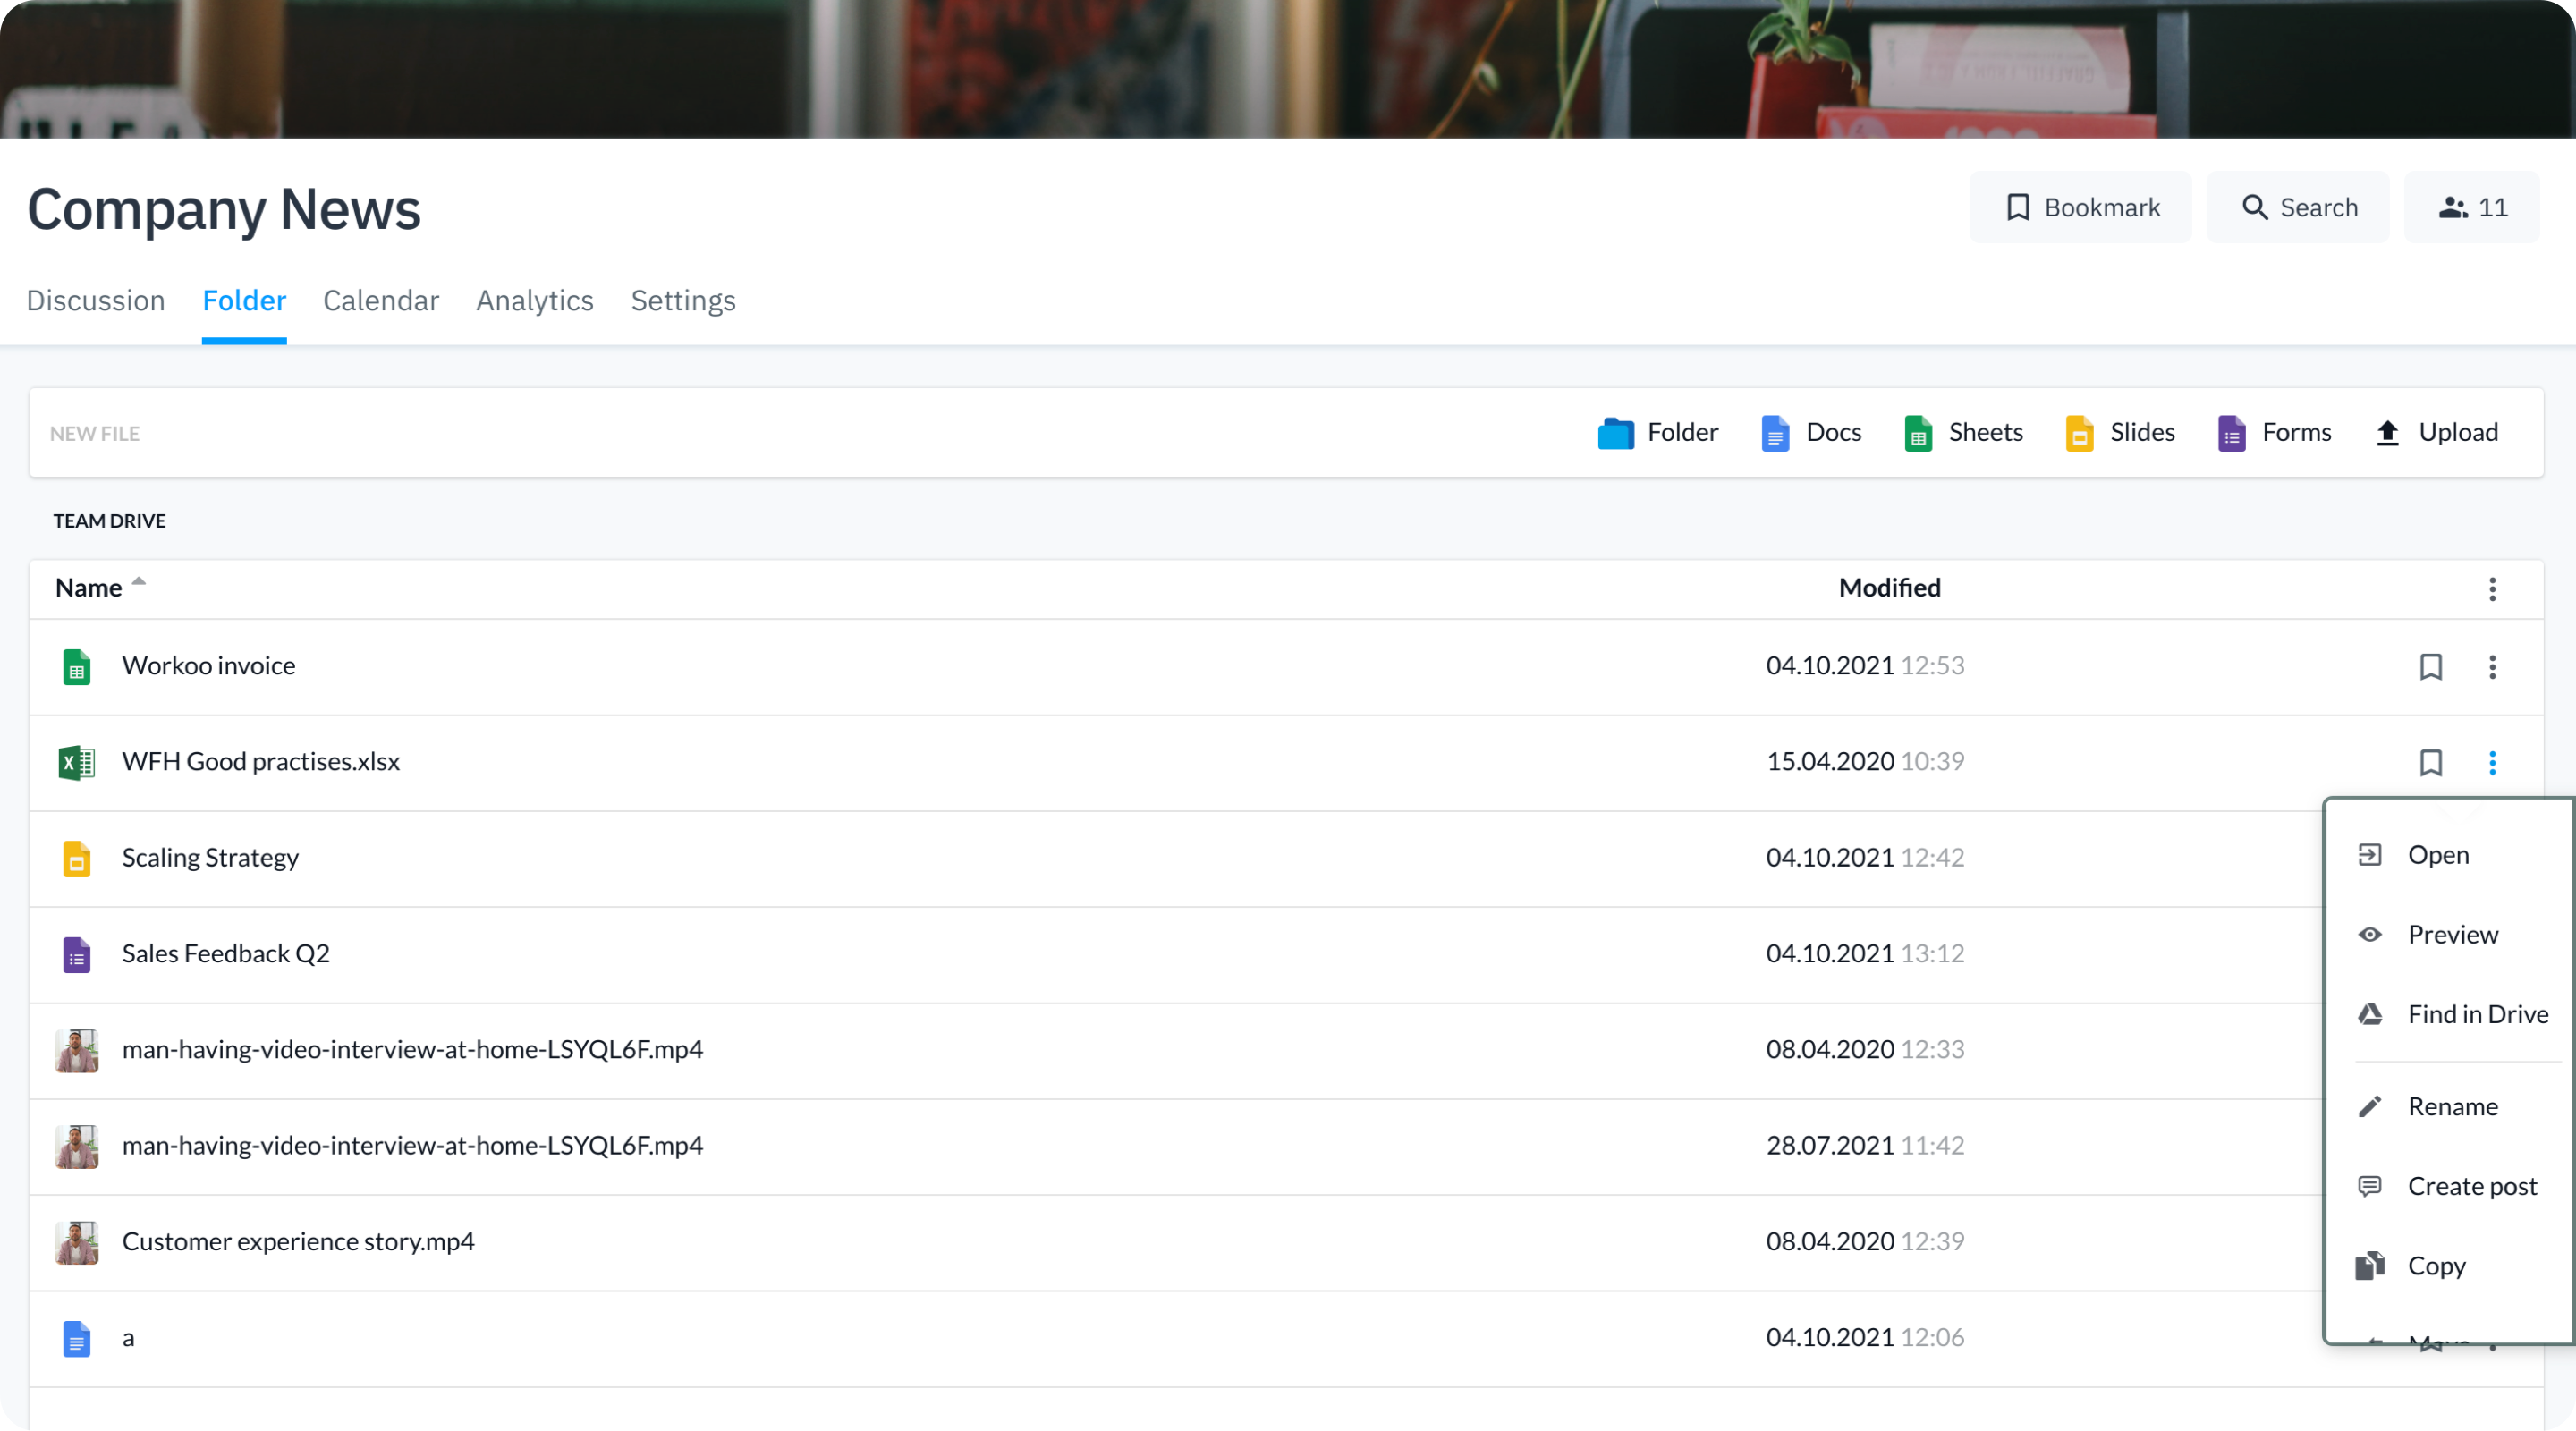Create a new Docs file
Viewport: 2576px width, 1431px height.
1811,432
